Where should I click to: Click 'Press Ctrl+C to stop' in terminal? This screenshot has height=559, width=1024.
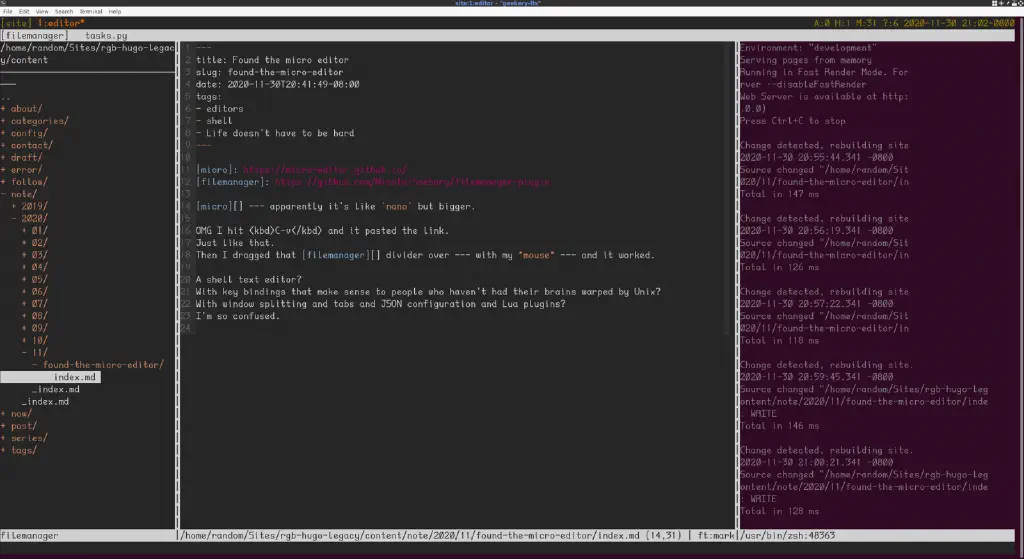point(793,121)
